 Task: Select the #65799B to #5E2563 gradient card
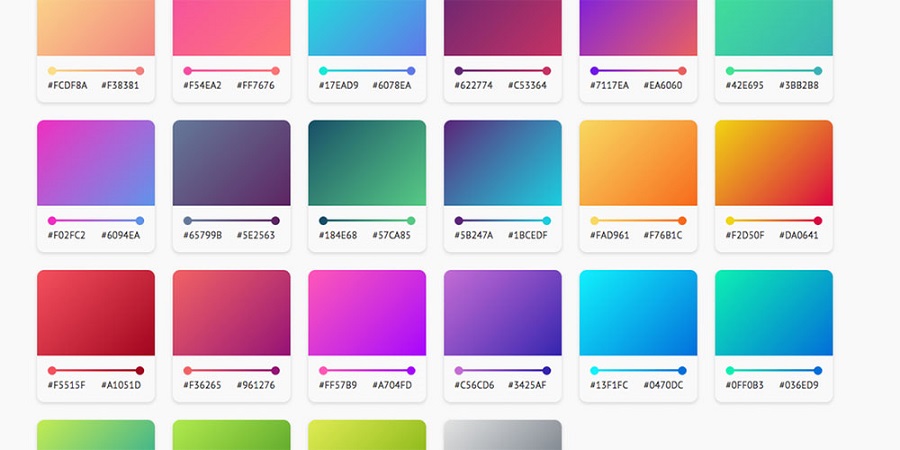[x=231, y=163]
